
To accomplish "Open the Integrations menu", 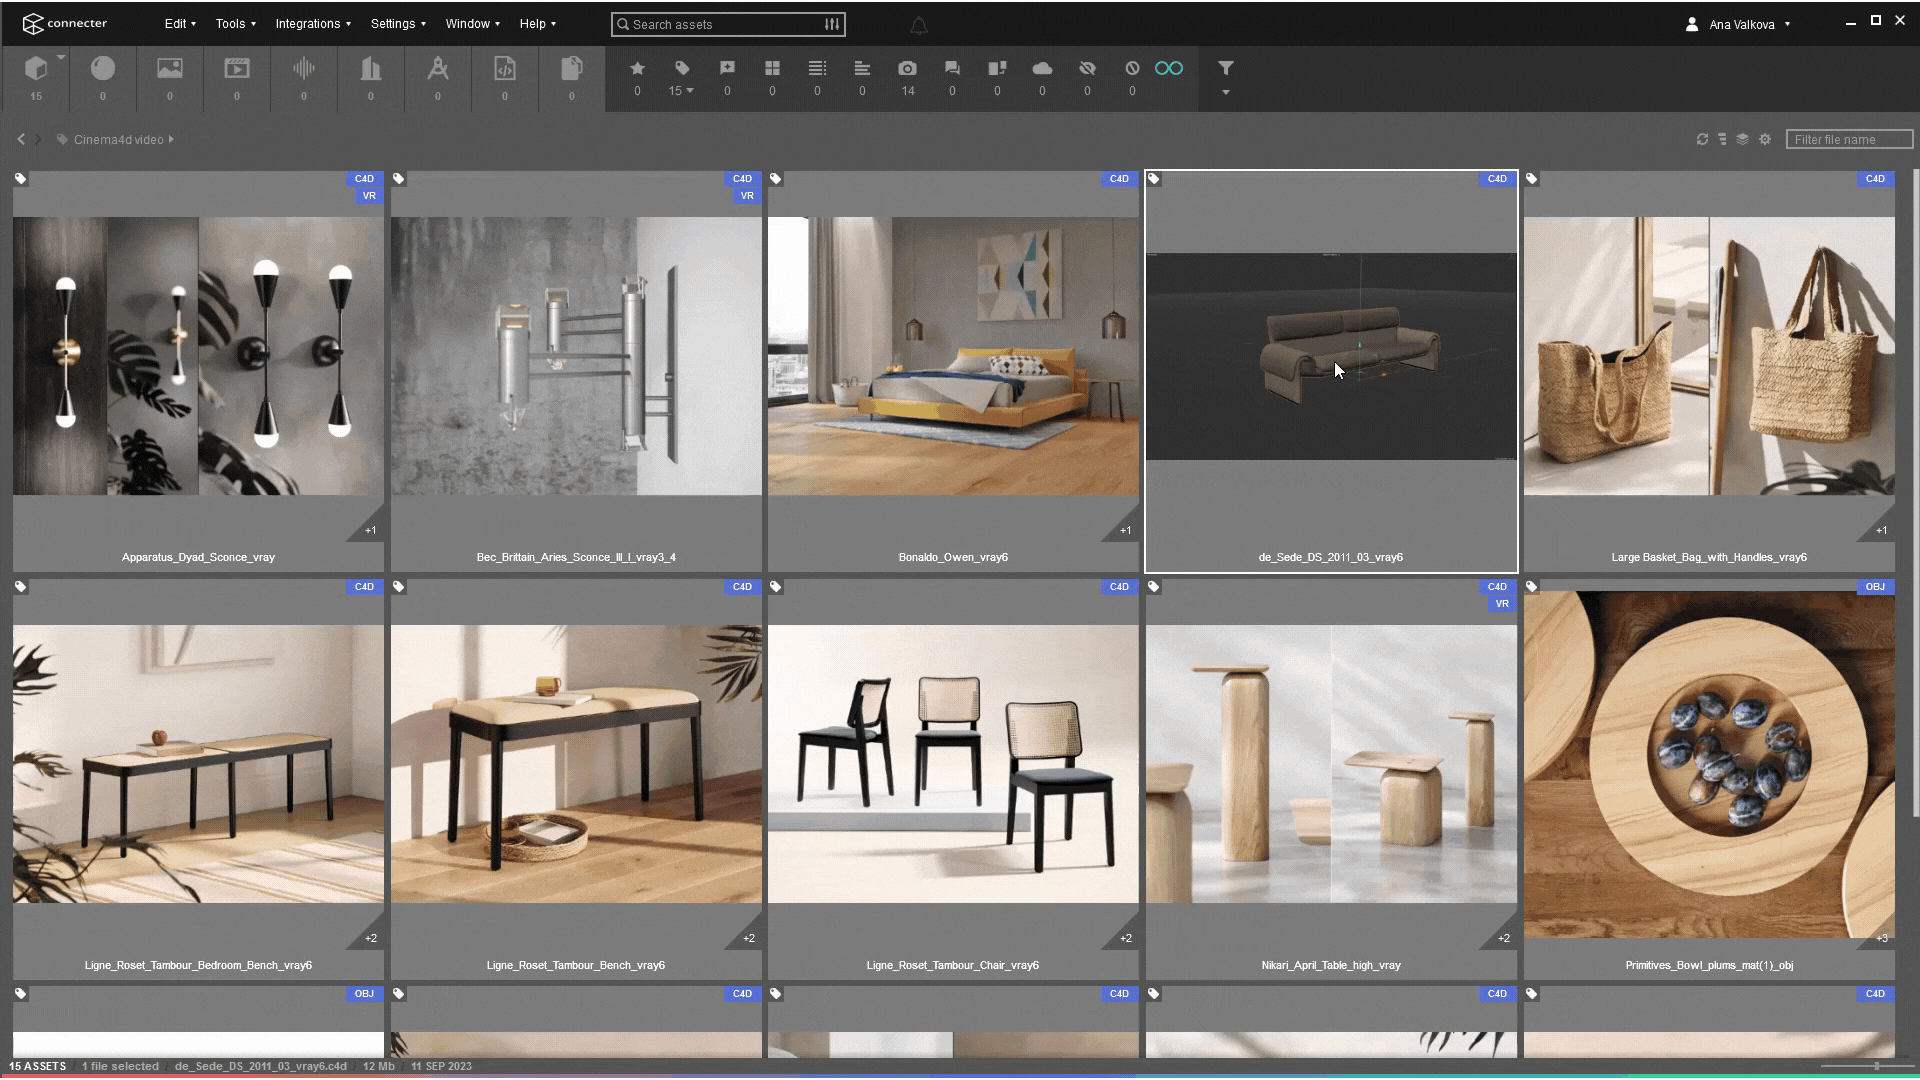I will 313,24.
